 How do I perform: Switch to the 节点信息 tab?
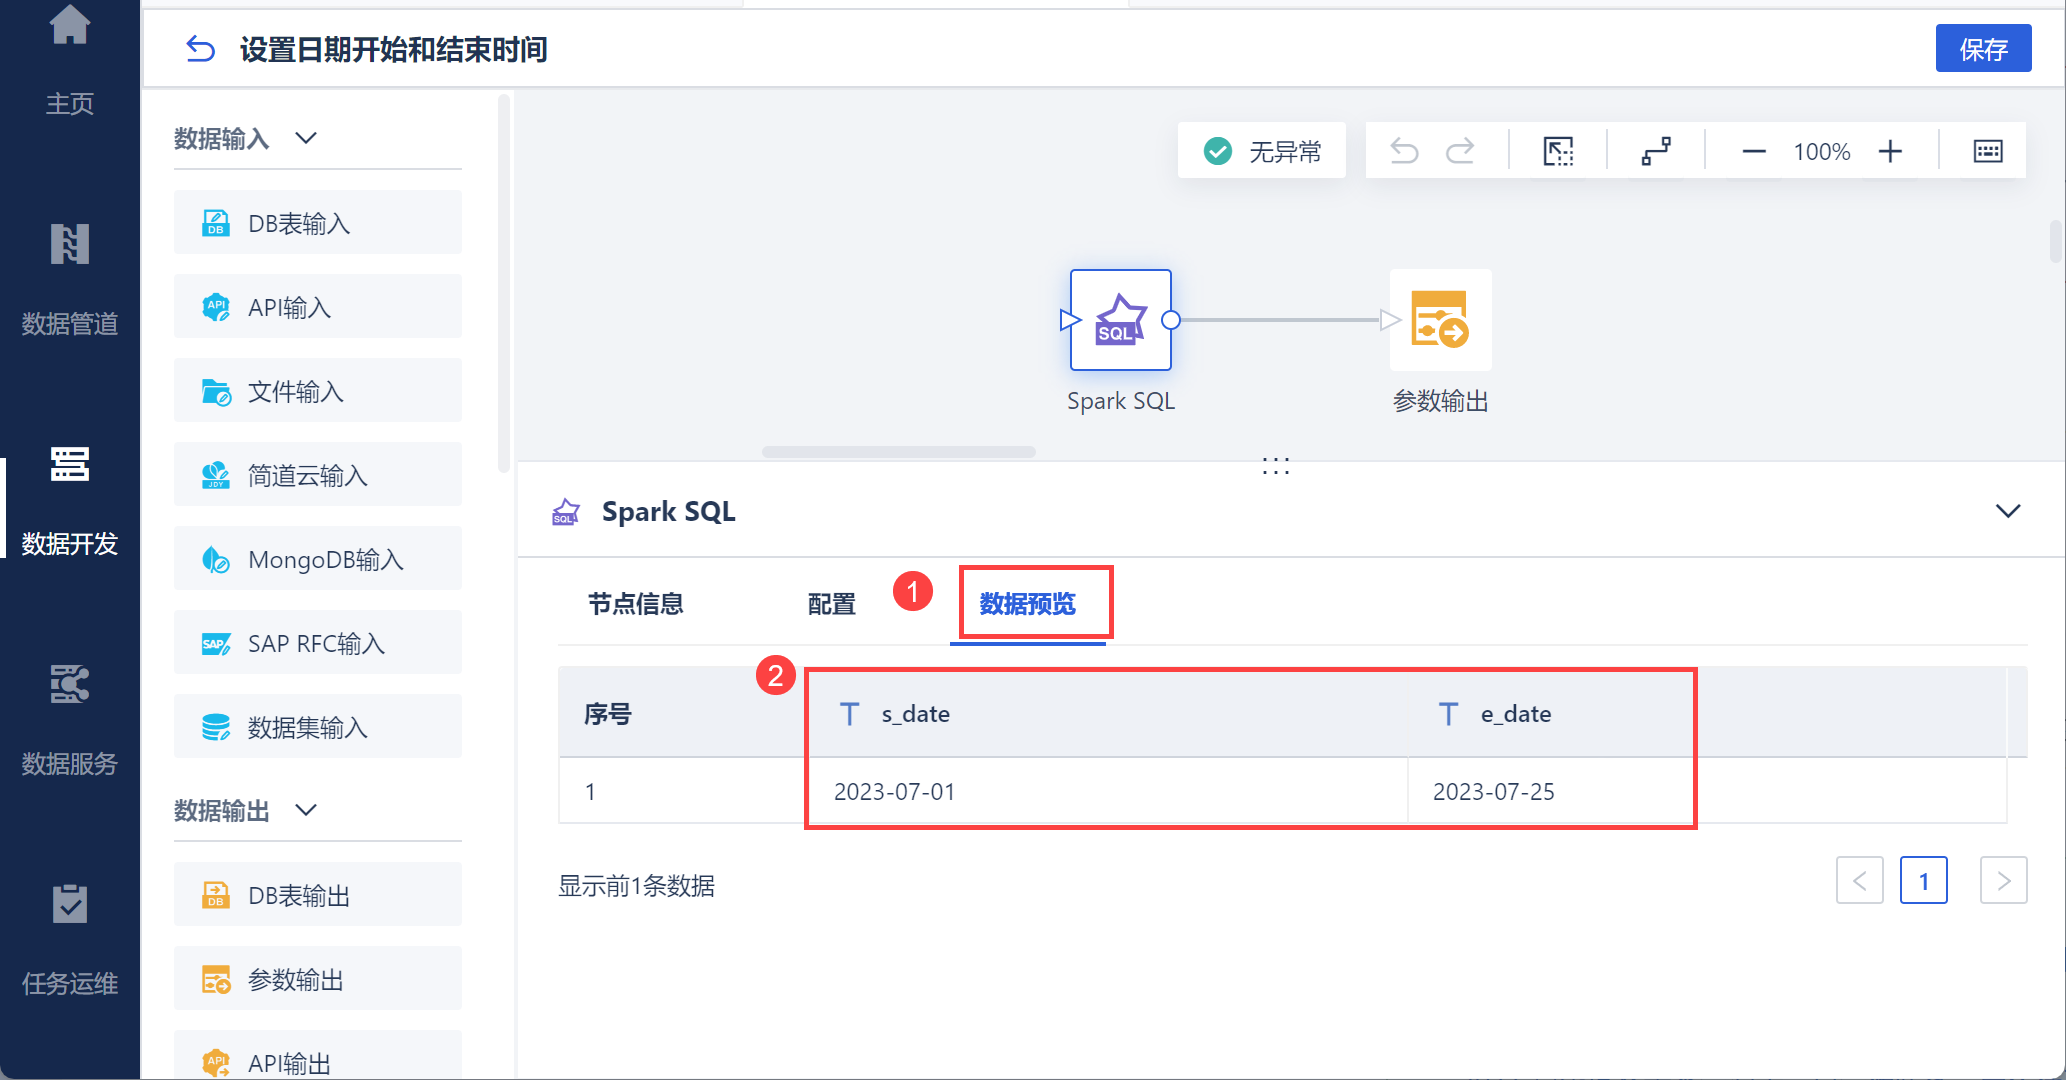click(x=635, y=604)
